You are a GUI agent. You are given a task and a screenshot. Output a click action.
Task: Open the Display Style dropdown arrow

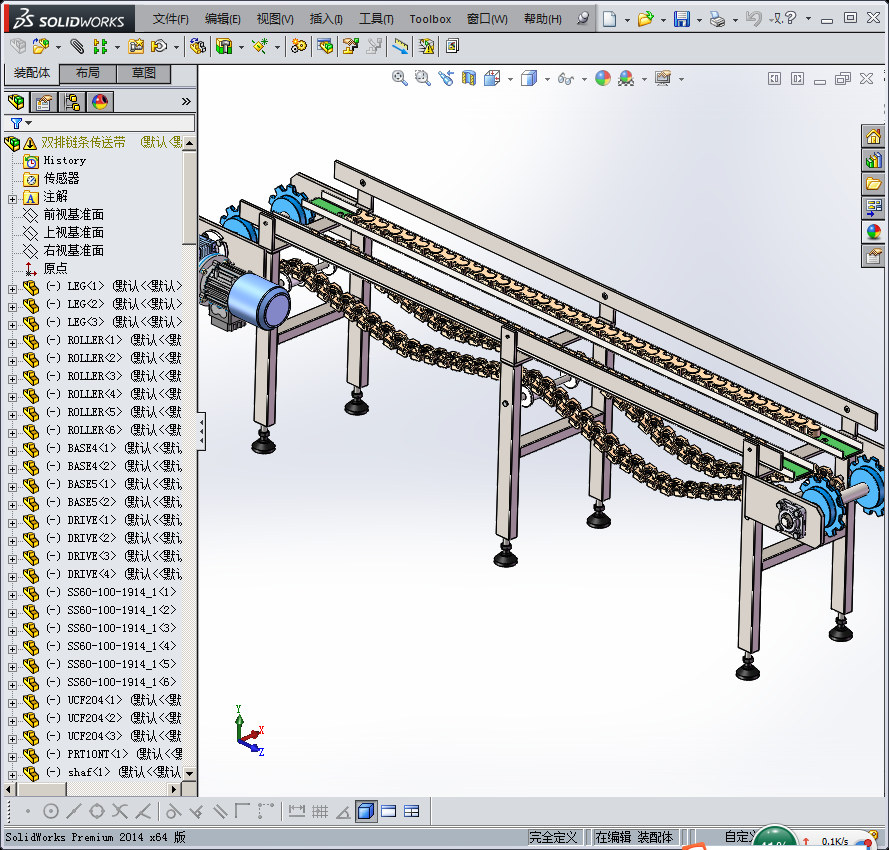pyautogui.click(x=547, y=78)
